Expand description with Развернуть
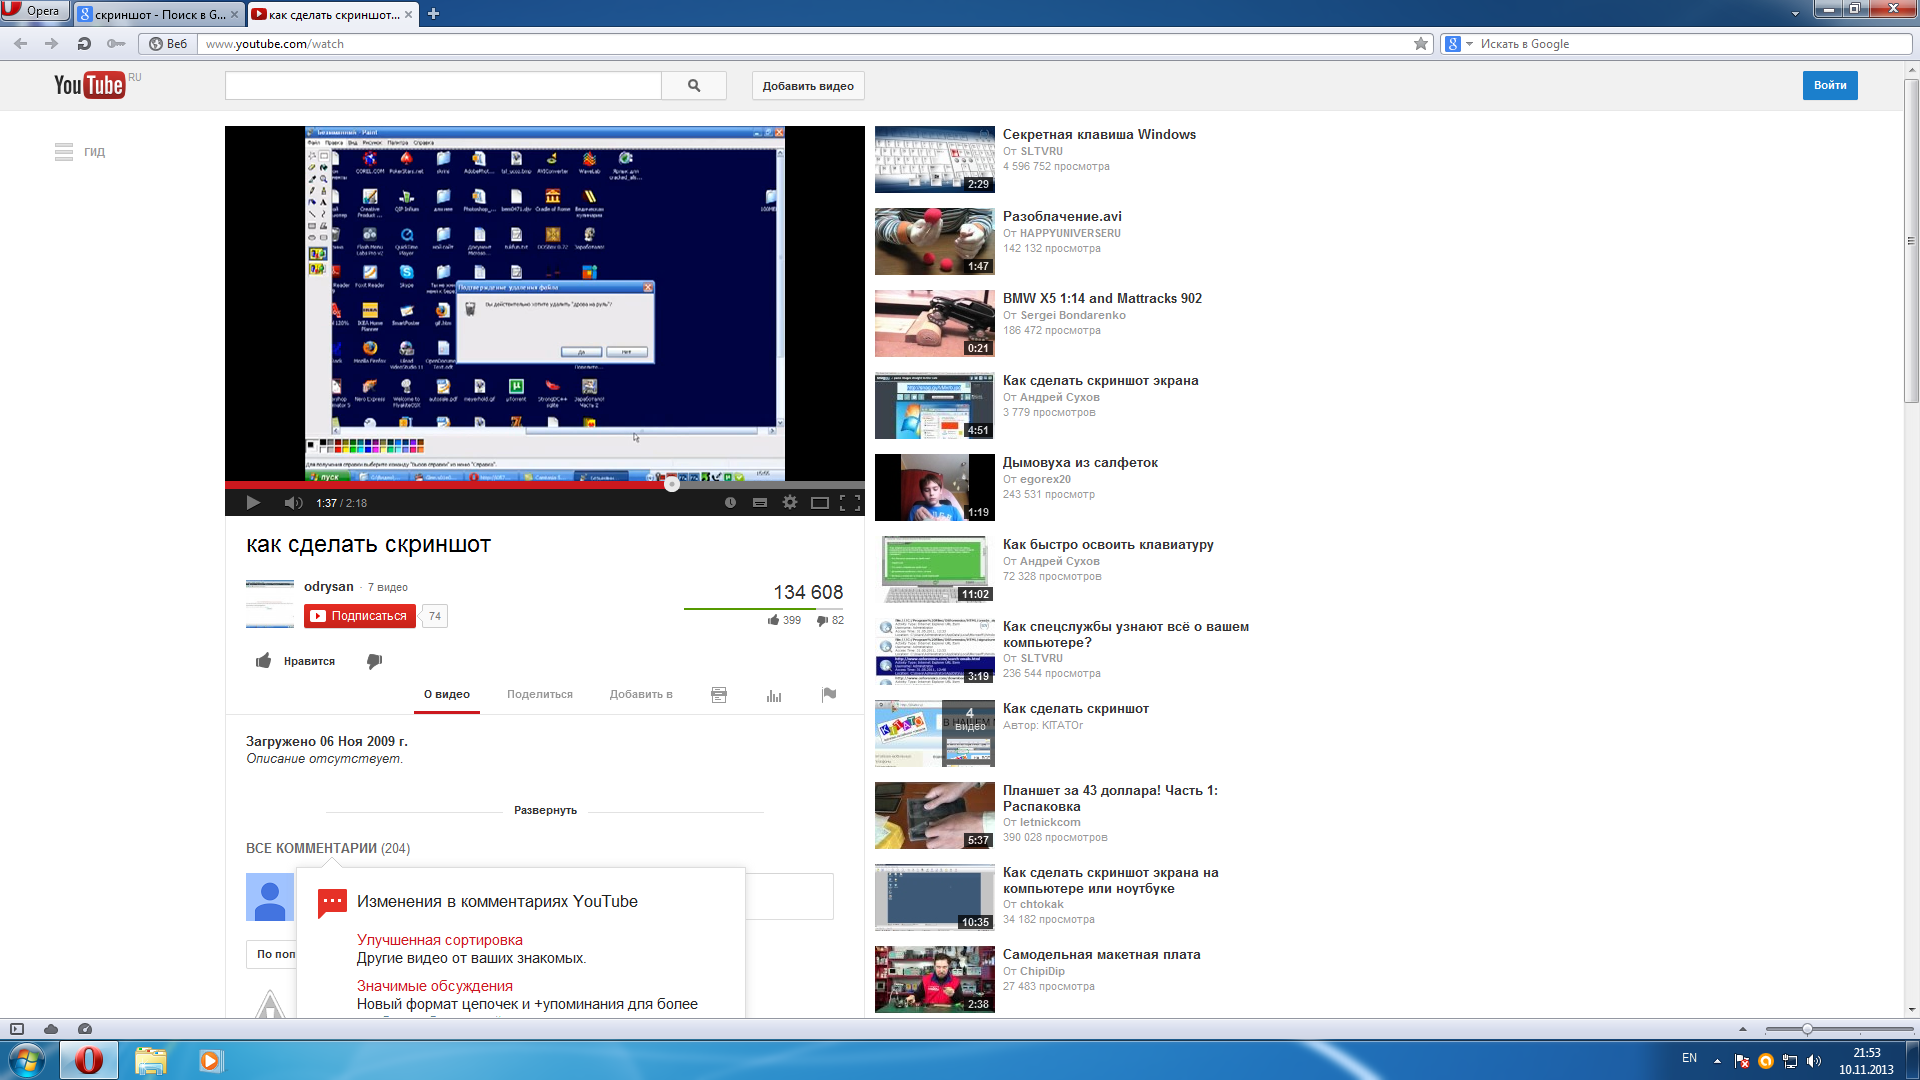The height and width of the screenshot is (1080, 1920). [x=545, y=810]
